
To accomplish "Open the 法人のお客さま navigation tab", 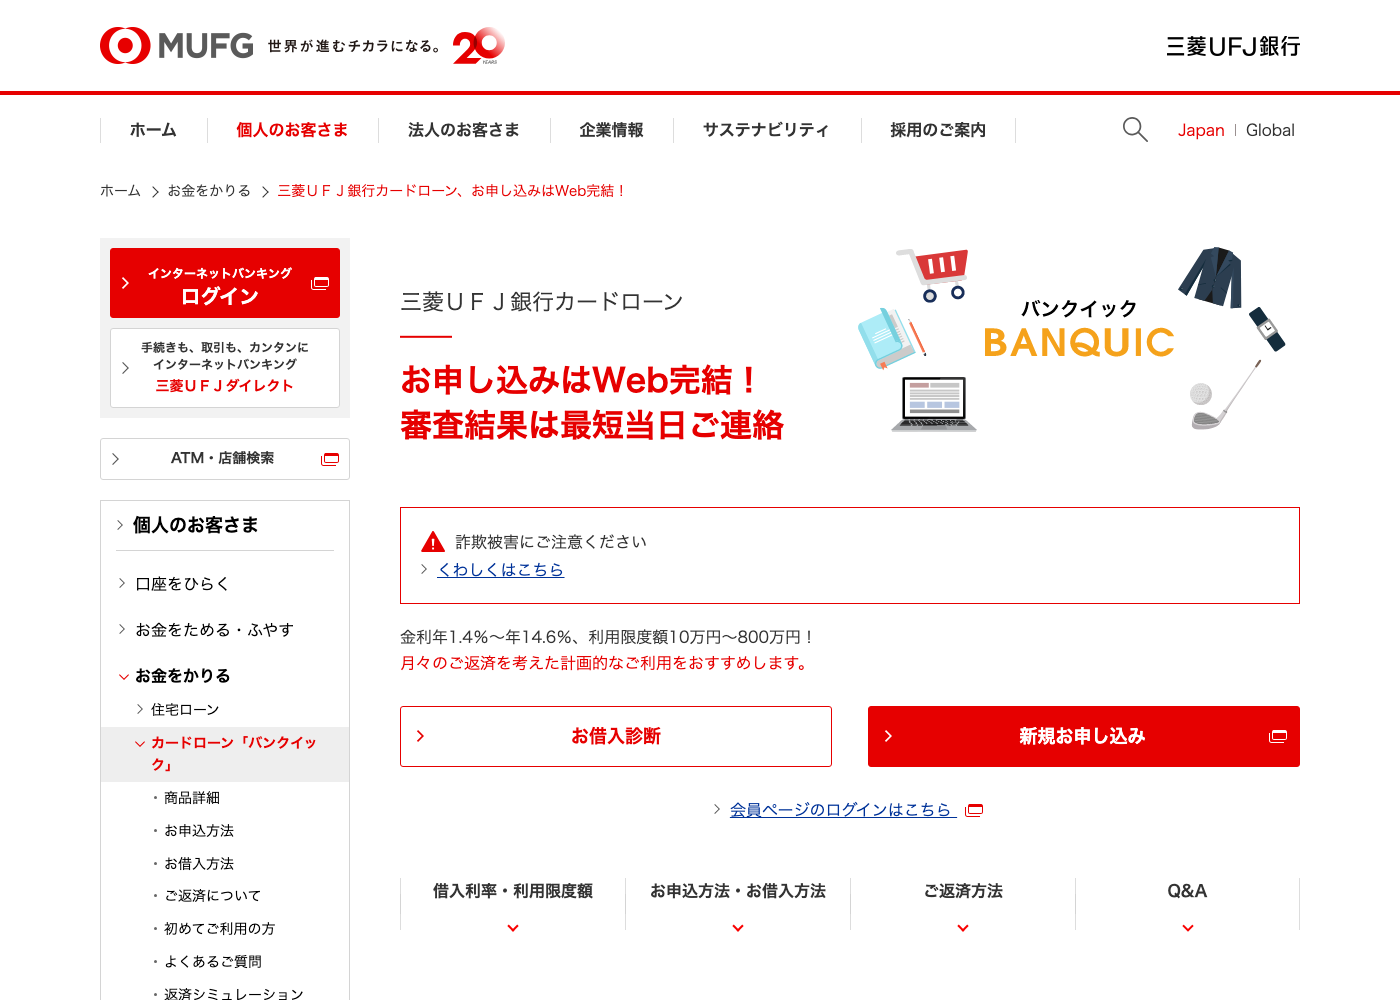I will click(464, 130).
